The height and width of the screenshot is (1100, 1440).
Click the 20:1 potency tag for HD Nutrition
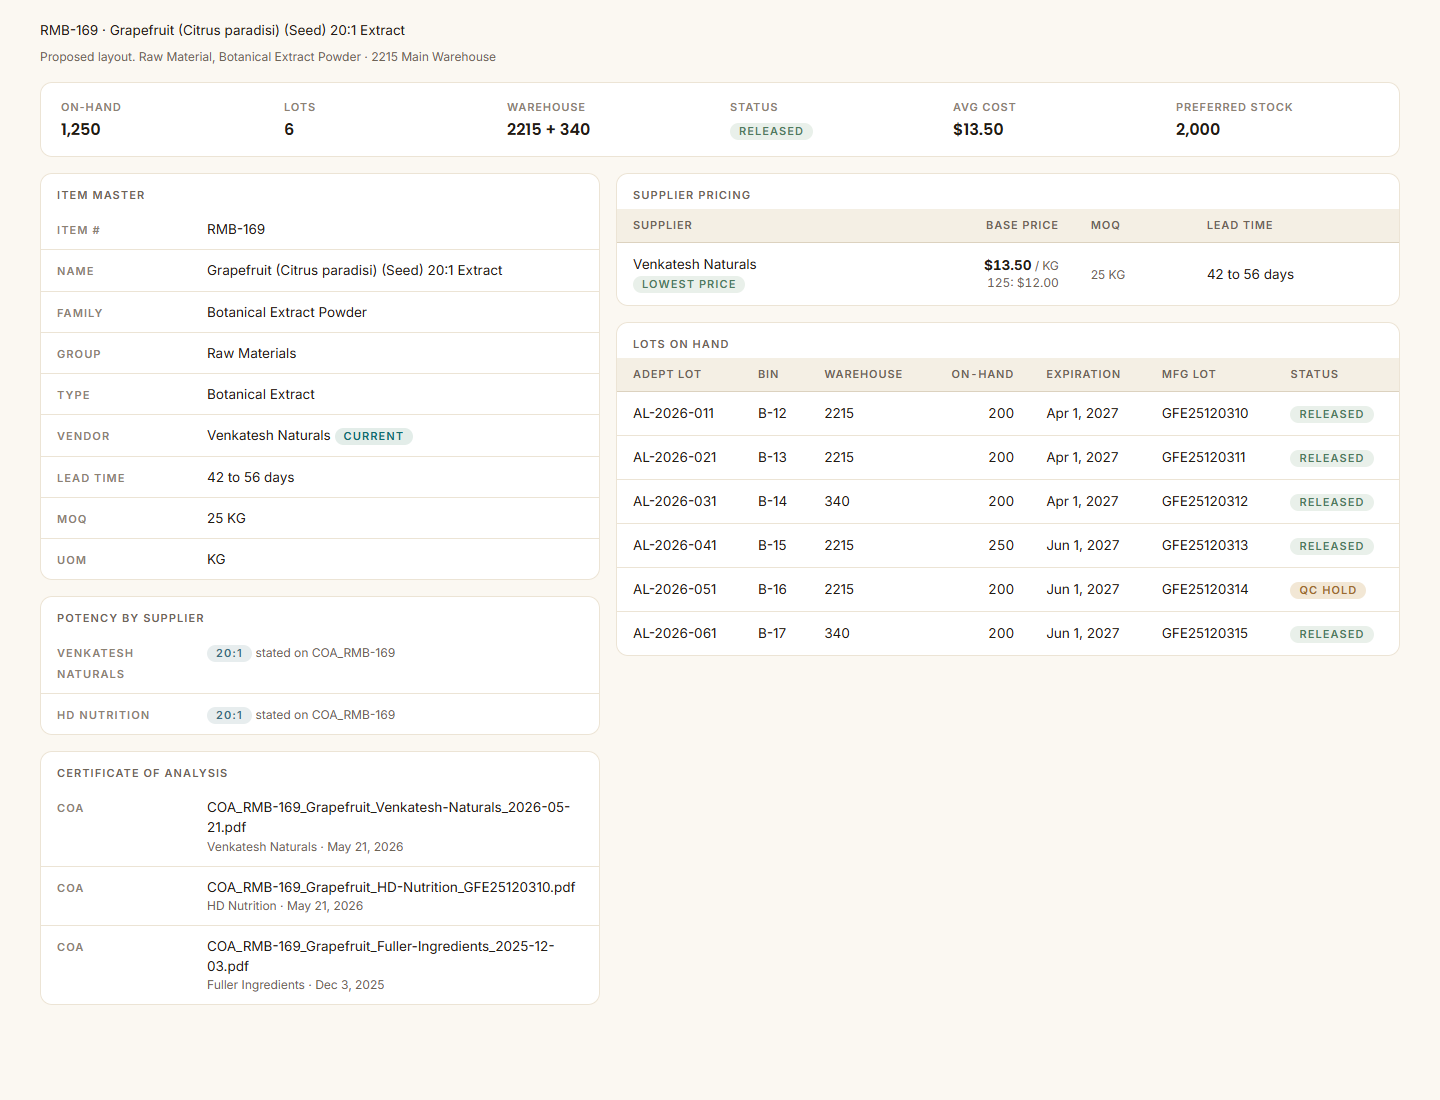(229, 715)
